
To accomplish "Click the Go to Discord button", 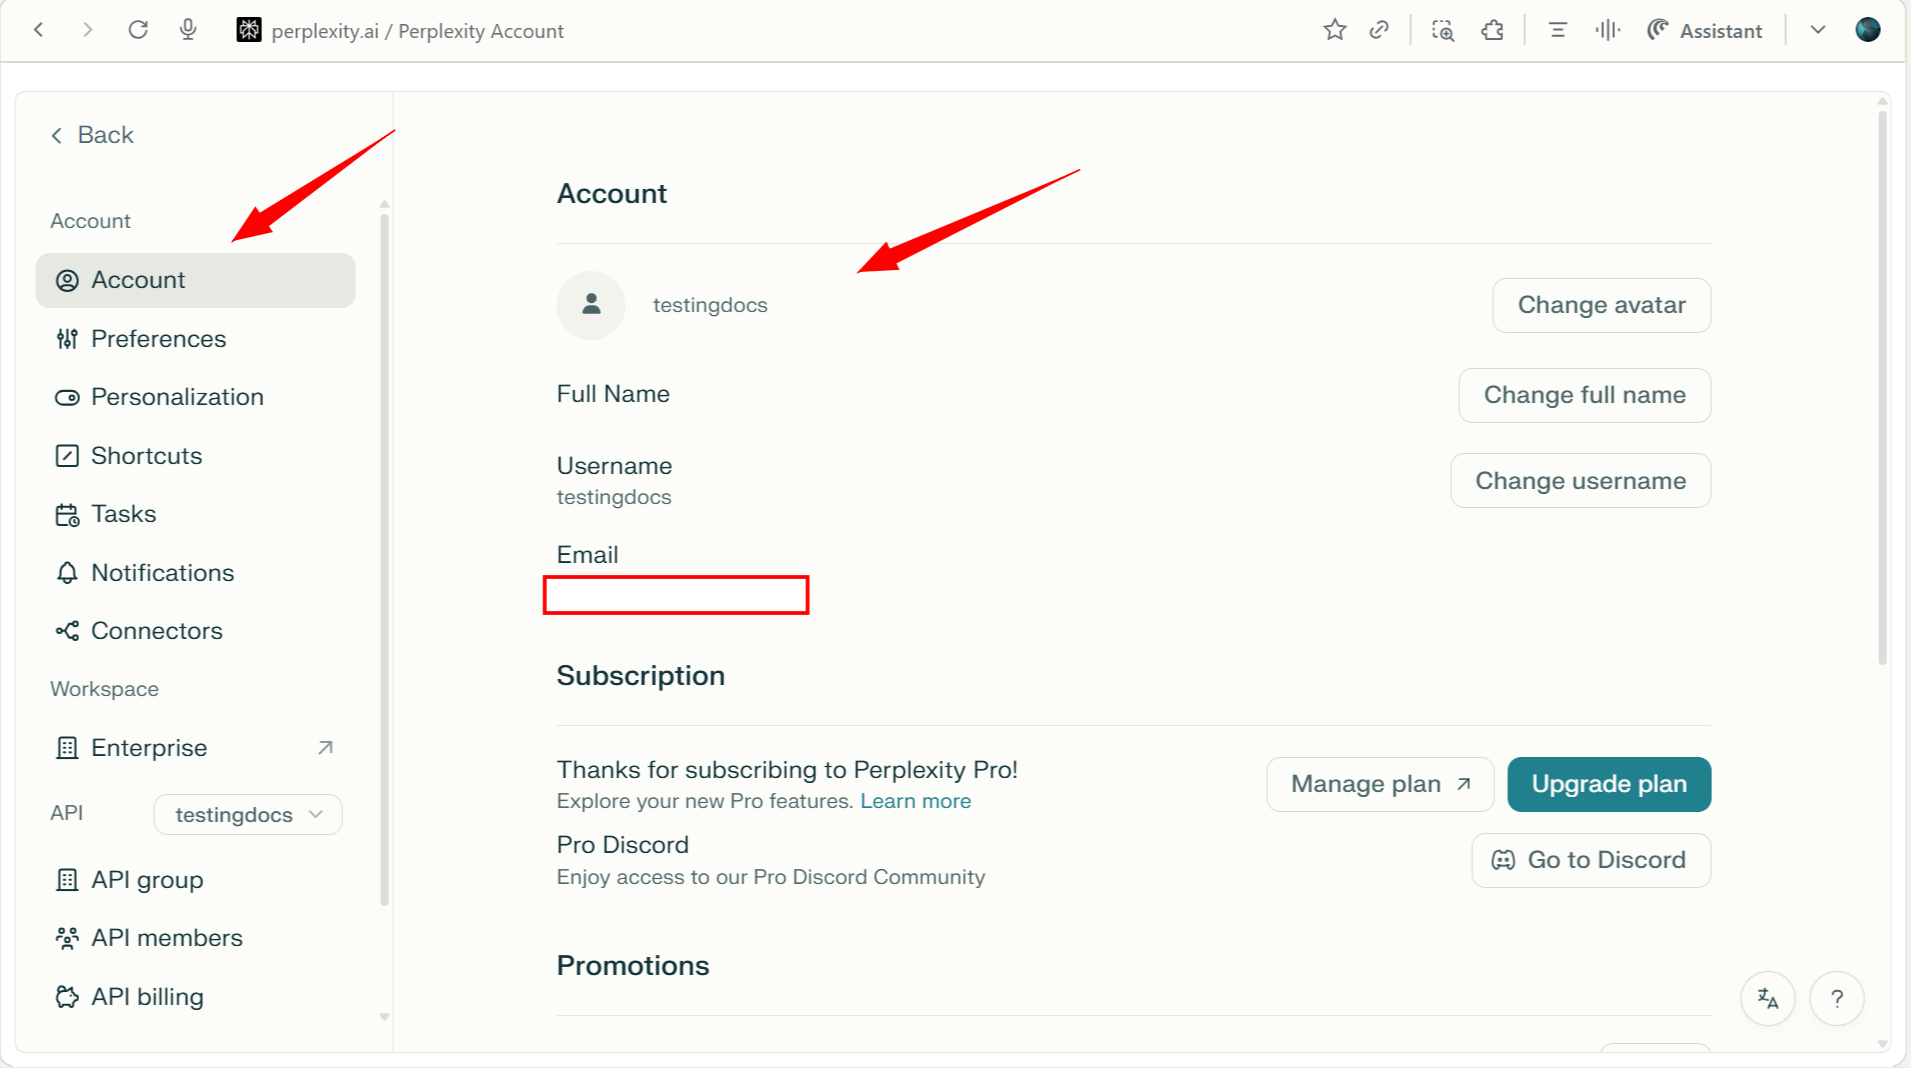I will [x=1591, y=860].
